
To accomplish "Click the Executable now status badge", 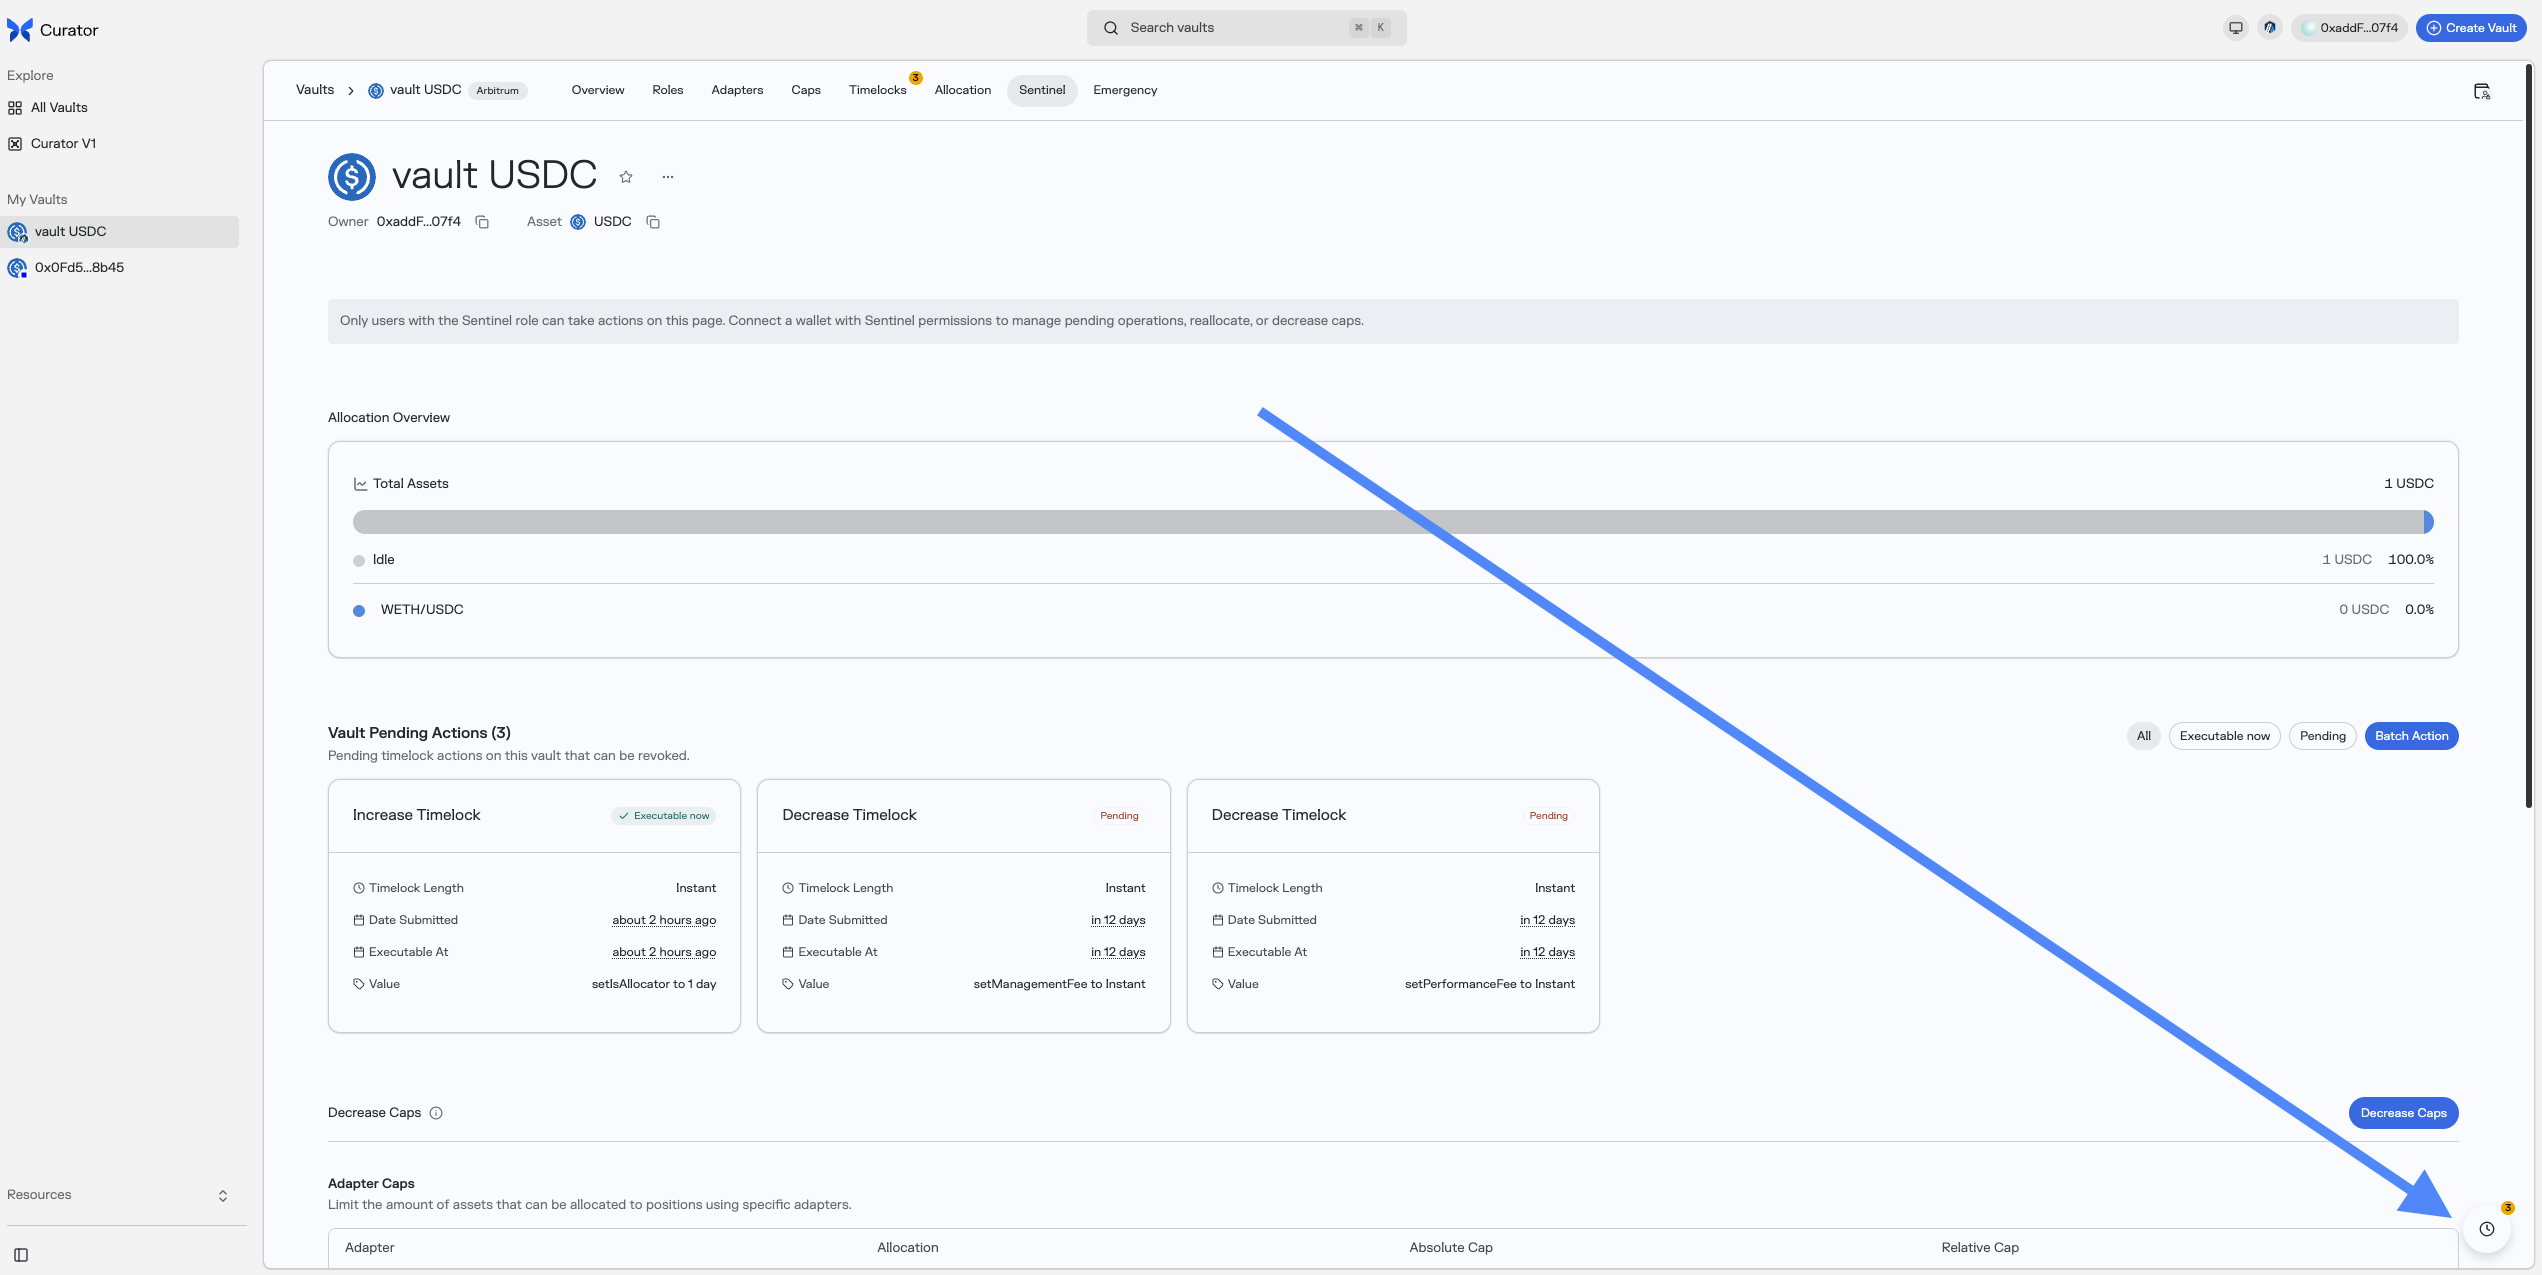I will coord(664,816).
